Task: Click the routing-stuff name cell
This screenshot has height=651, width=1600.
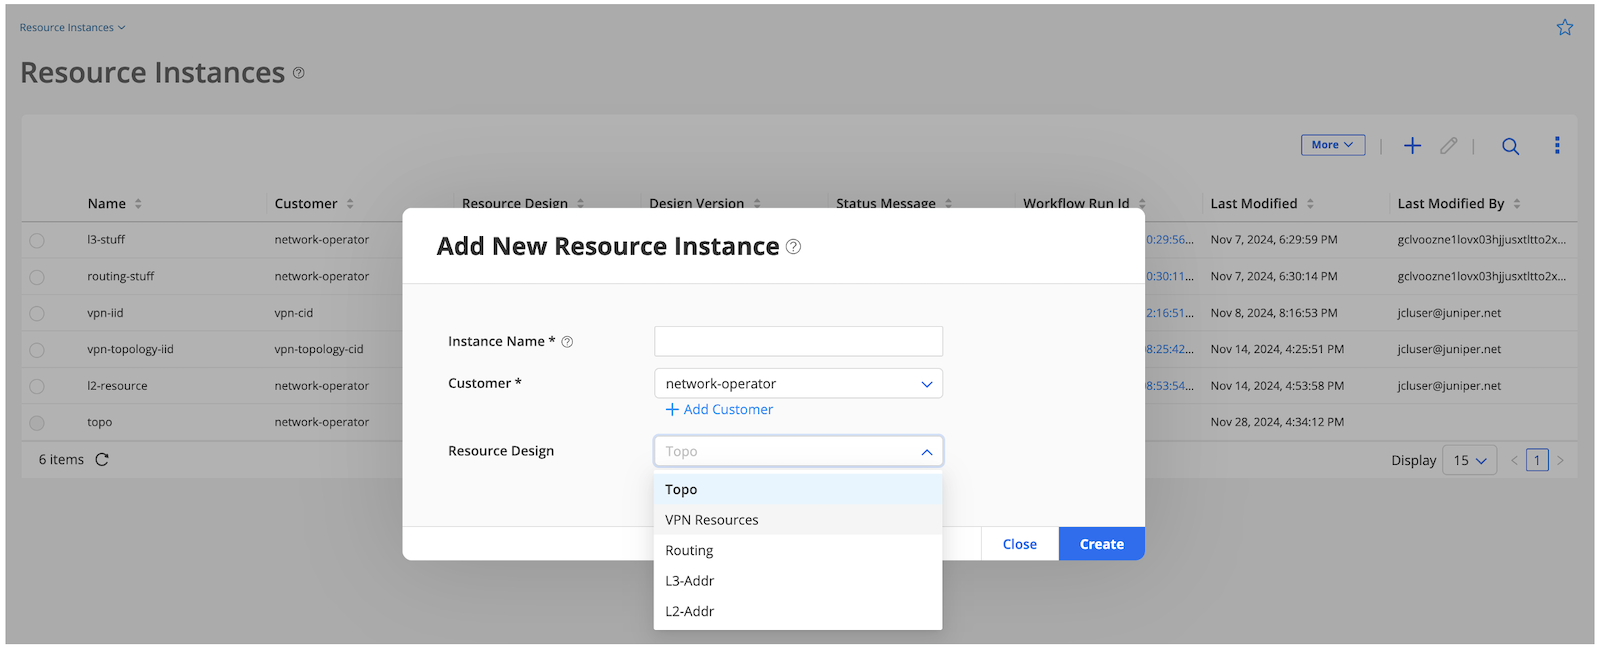Action: (121, 277)
